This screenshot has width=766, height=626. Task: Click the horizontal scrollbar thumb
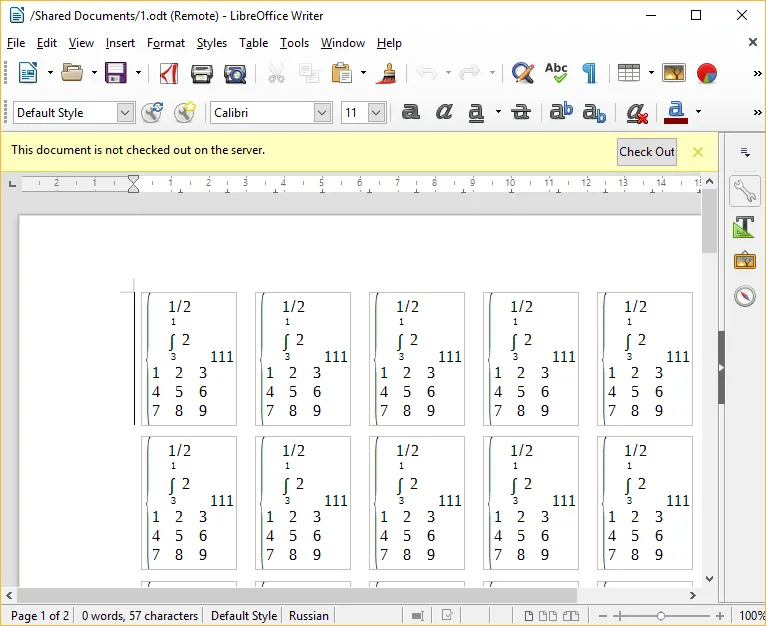coord(297,595)
